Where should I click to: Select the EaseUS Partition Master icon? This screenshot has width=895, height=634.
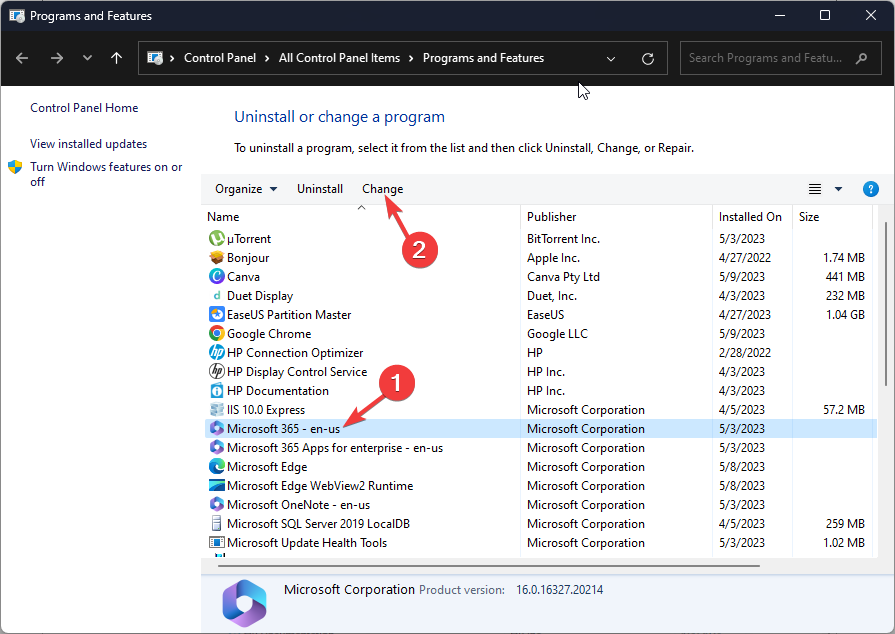(x=216, y=314)
